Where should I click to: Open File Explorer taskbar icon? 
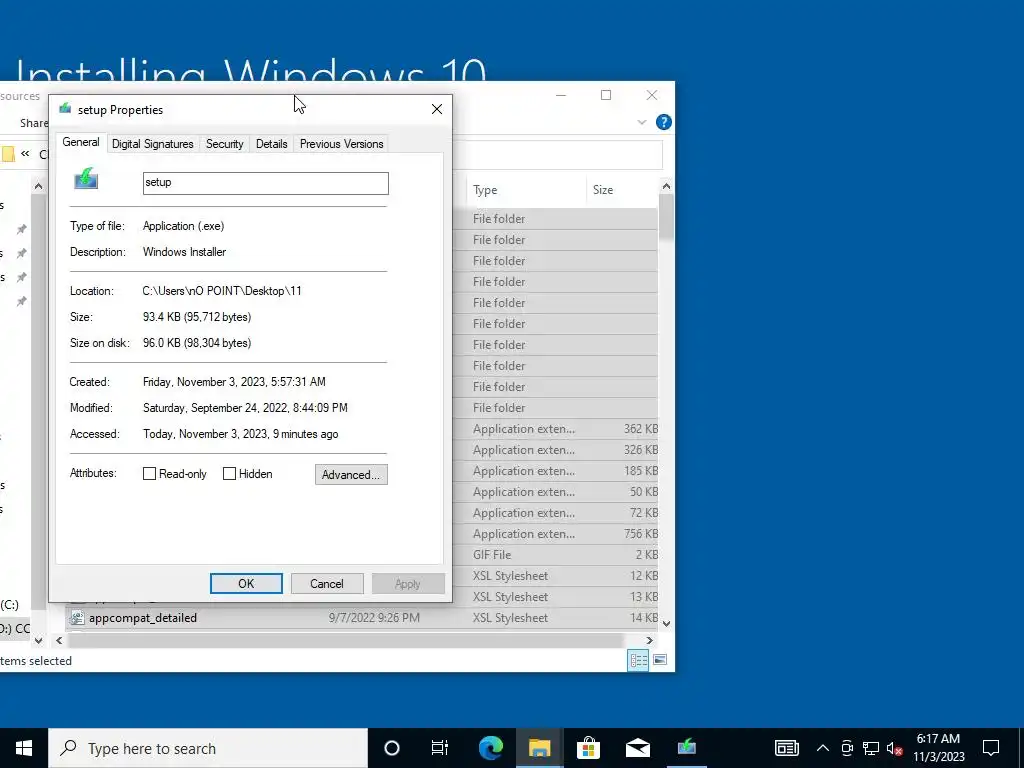539,748
